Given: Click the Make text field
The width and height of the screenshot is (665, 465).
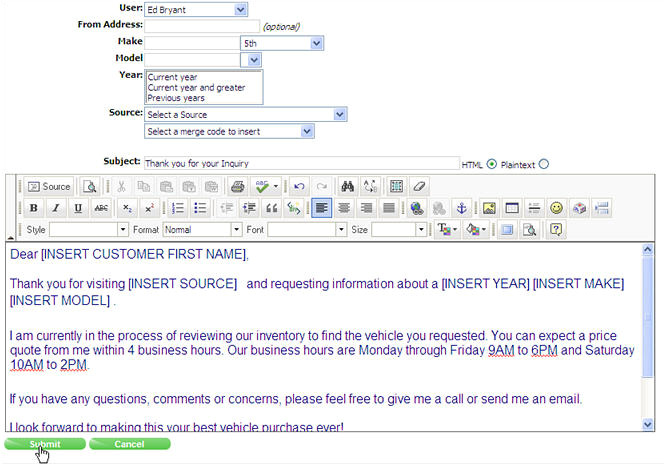Looking at the screenshot, I should coord(192,43).
